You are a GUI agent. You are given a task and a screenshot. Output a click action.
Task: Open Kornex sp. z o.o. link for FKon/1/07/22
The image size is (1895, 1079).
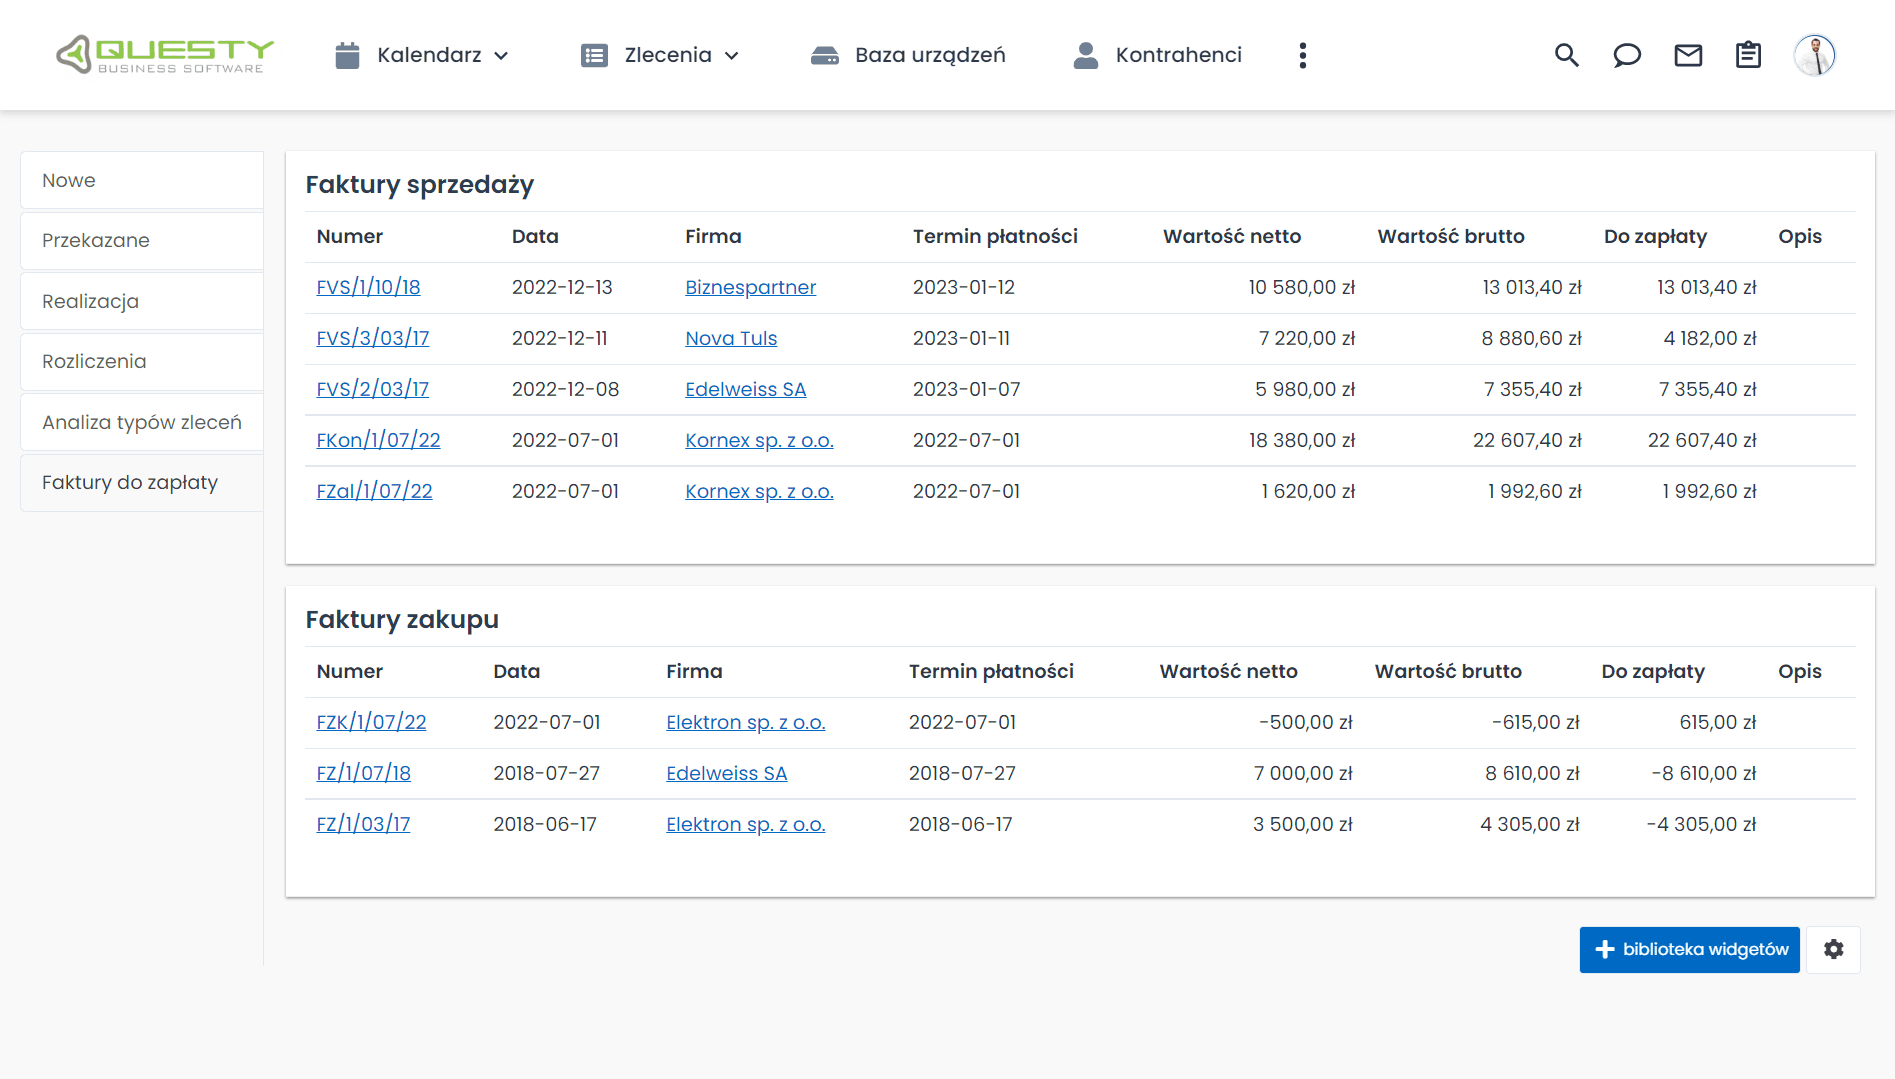[x=759, y=440]
